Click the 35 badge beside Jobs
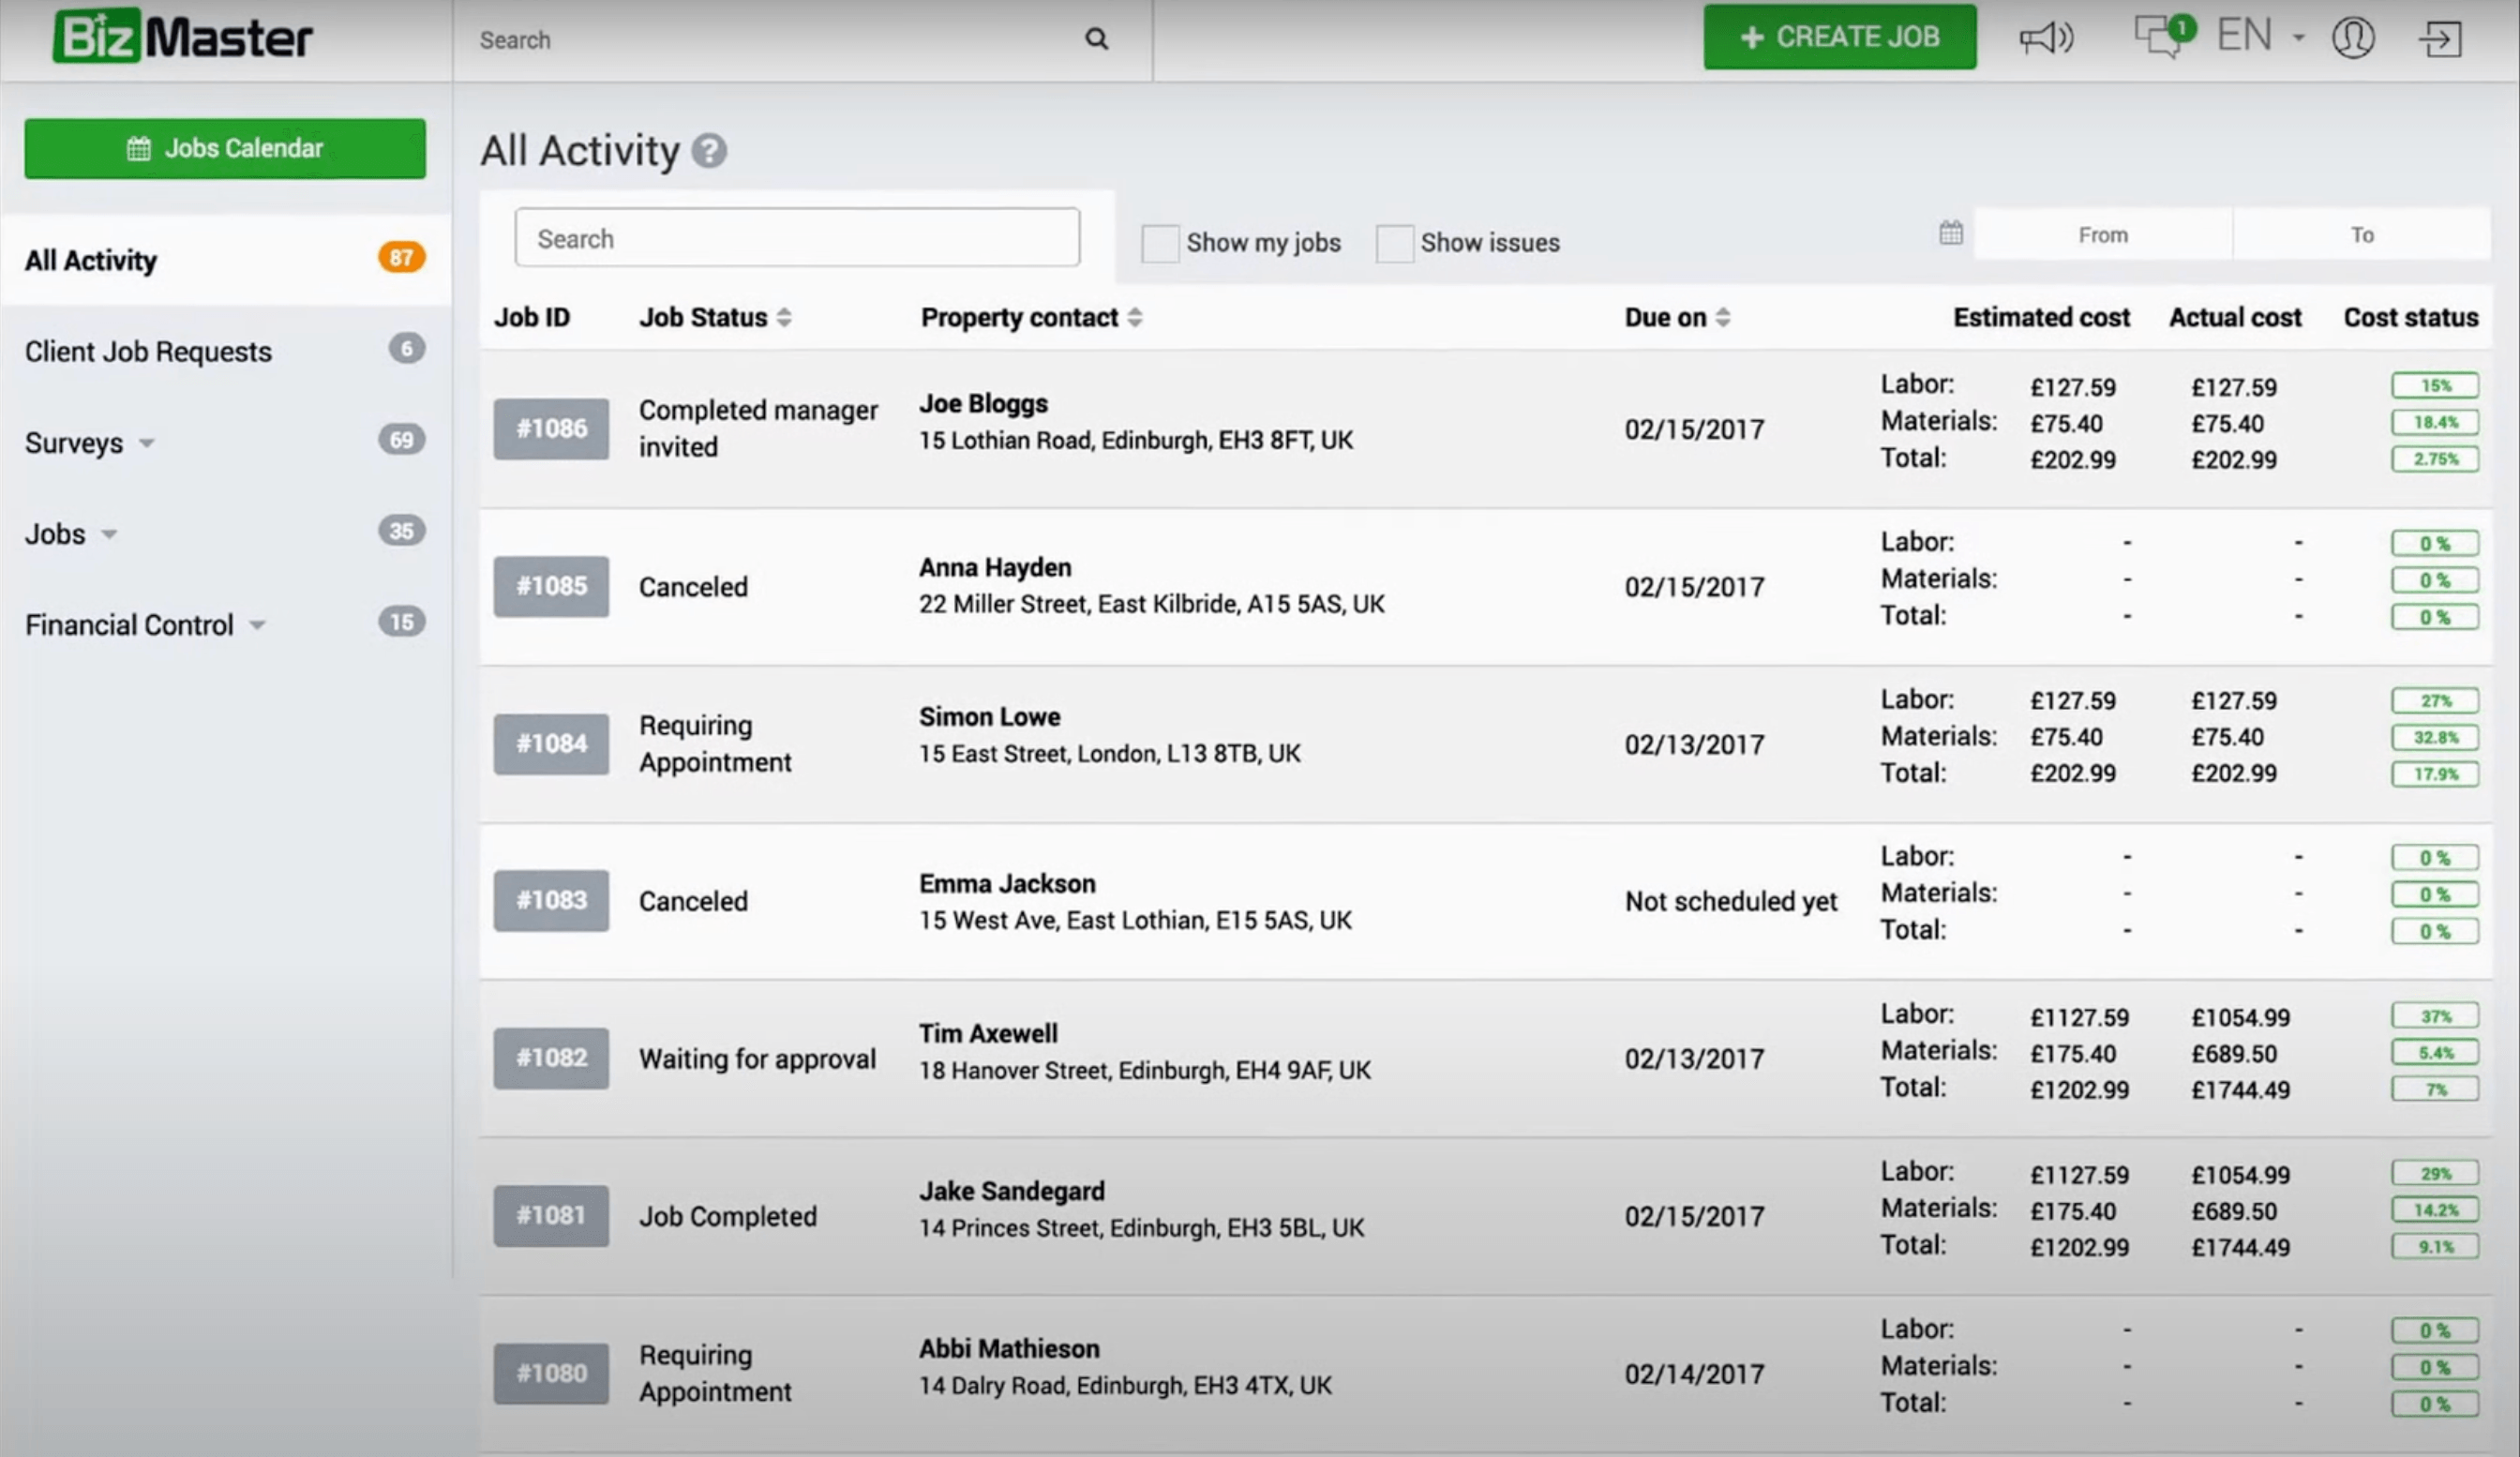The image size is (2520, 1457). tap(401, 530)
